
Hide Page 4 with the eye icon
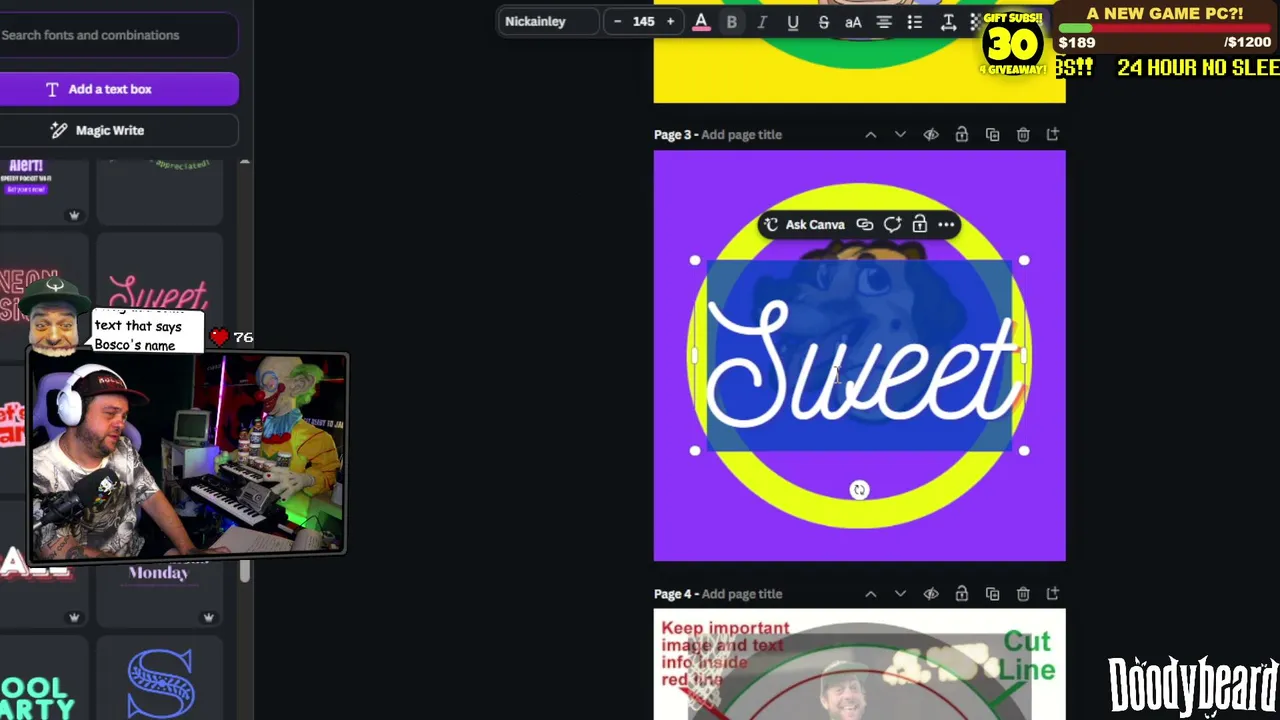click(x=931, y=594)
